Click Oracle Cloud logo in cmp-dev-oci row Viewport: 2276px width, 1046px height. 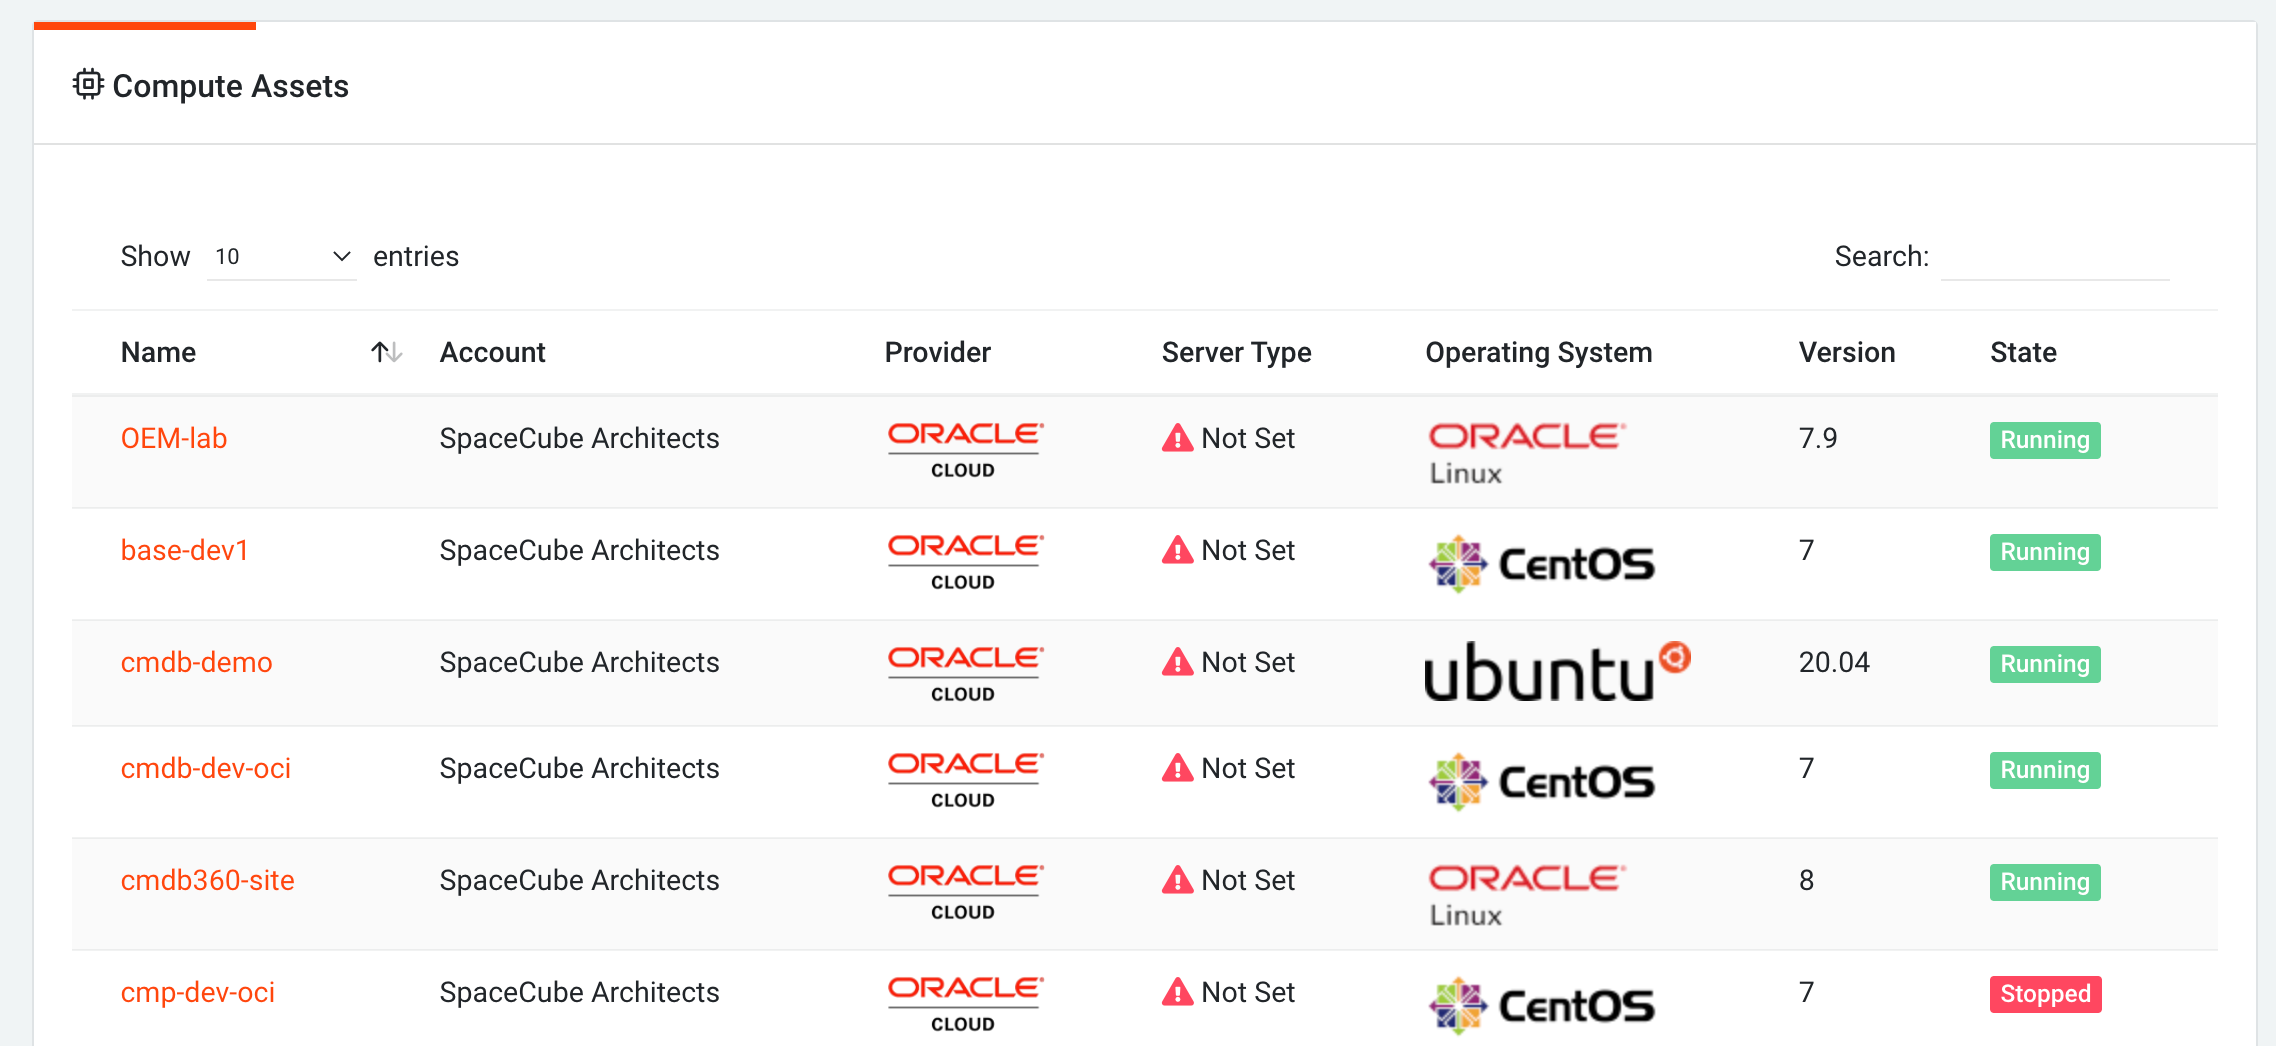pos(965,1005)
